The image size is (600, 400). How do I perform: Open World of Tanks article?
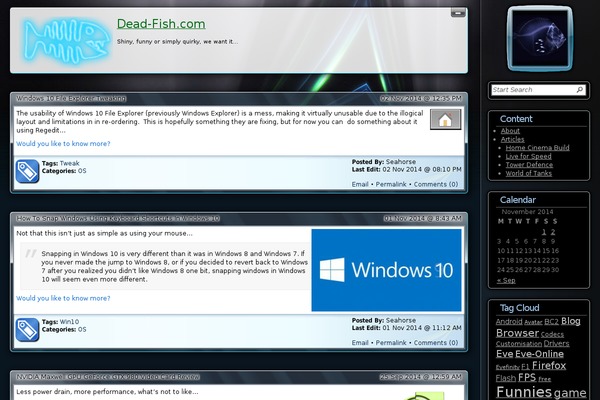tap(529, 173)
